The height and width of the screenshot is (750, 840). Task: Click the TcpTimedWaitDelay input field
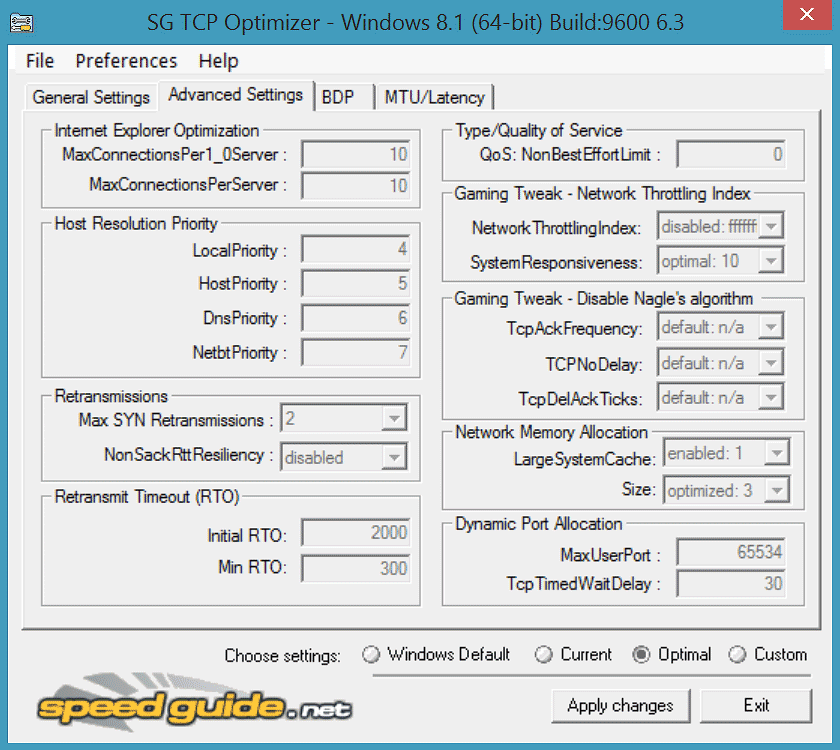pos(731,583)
